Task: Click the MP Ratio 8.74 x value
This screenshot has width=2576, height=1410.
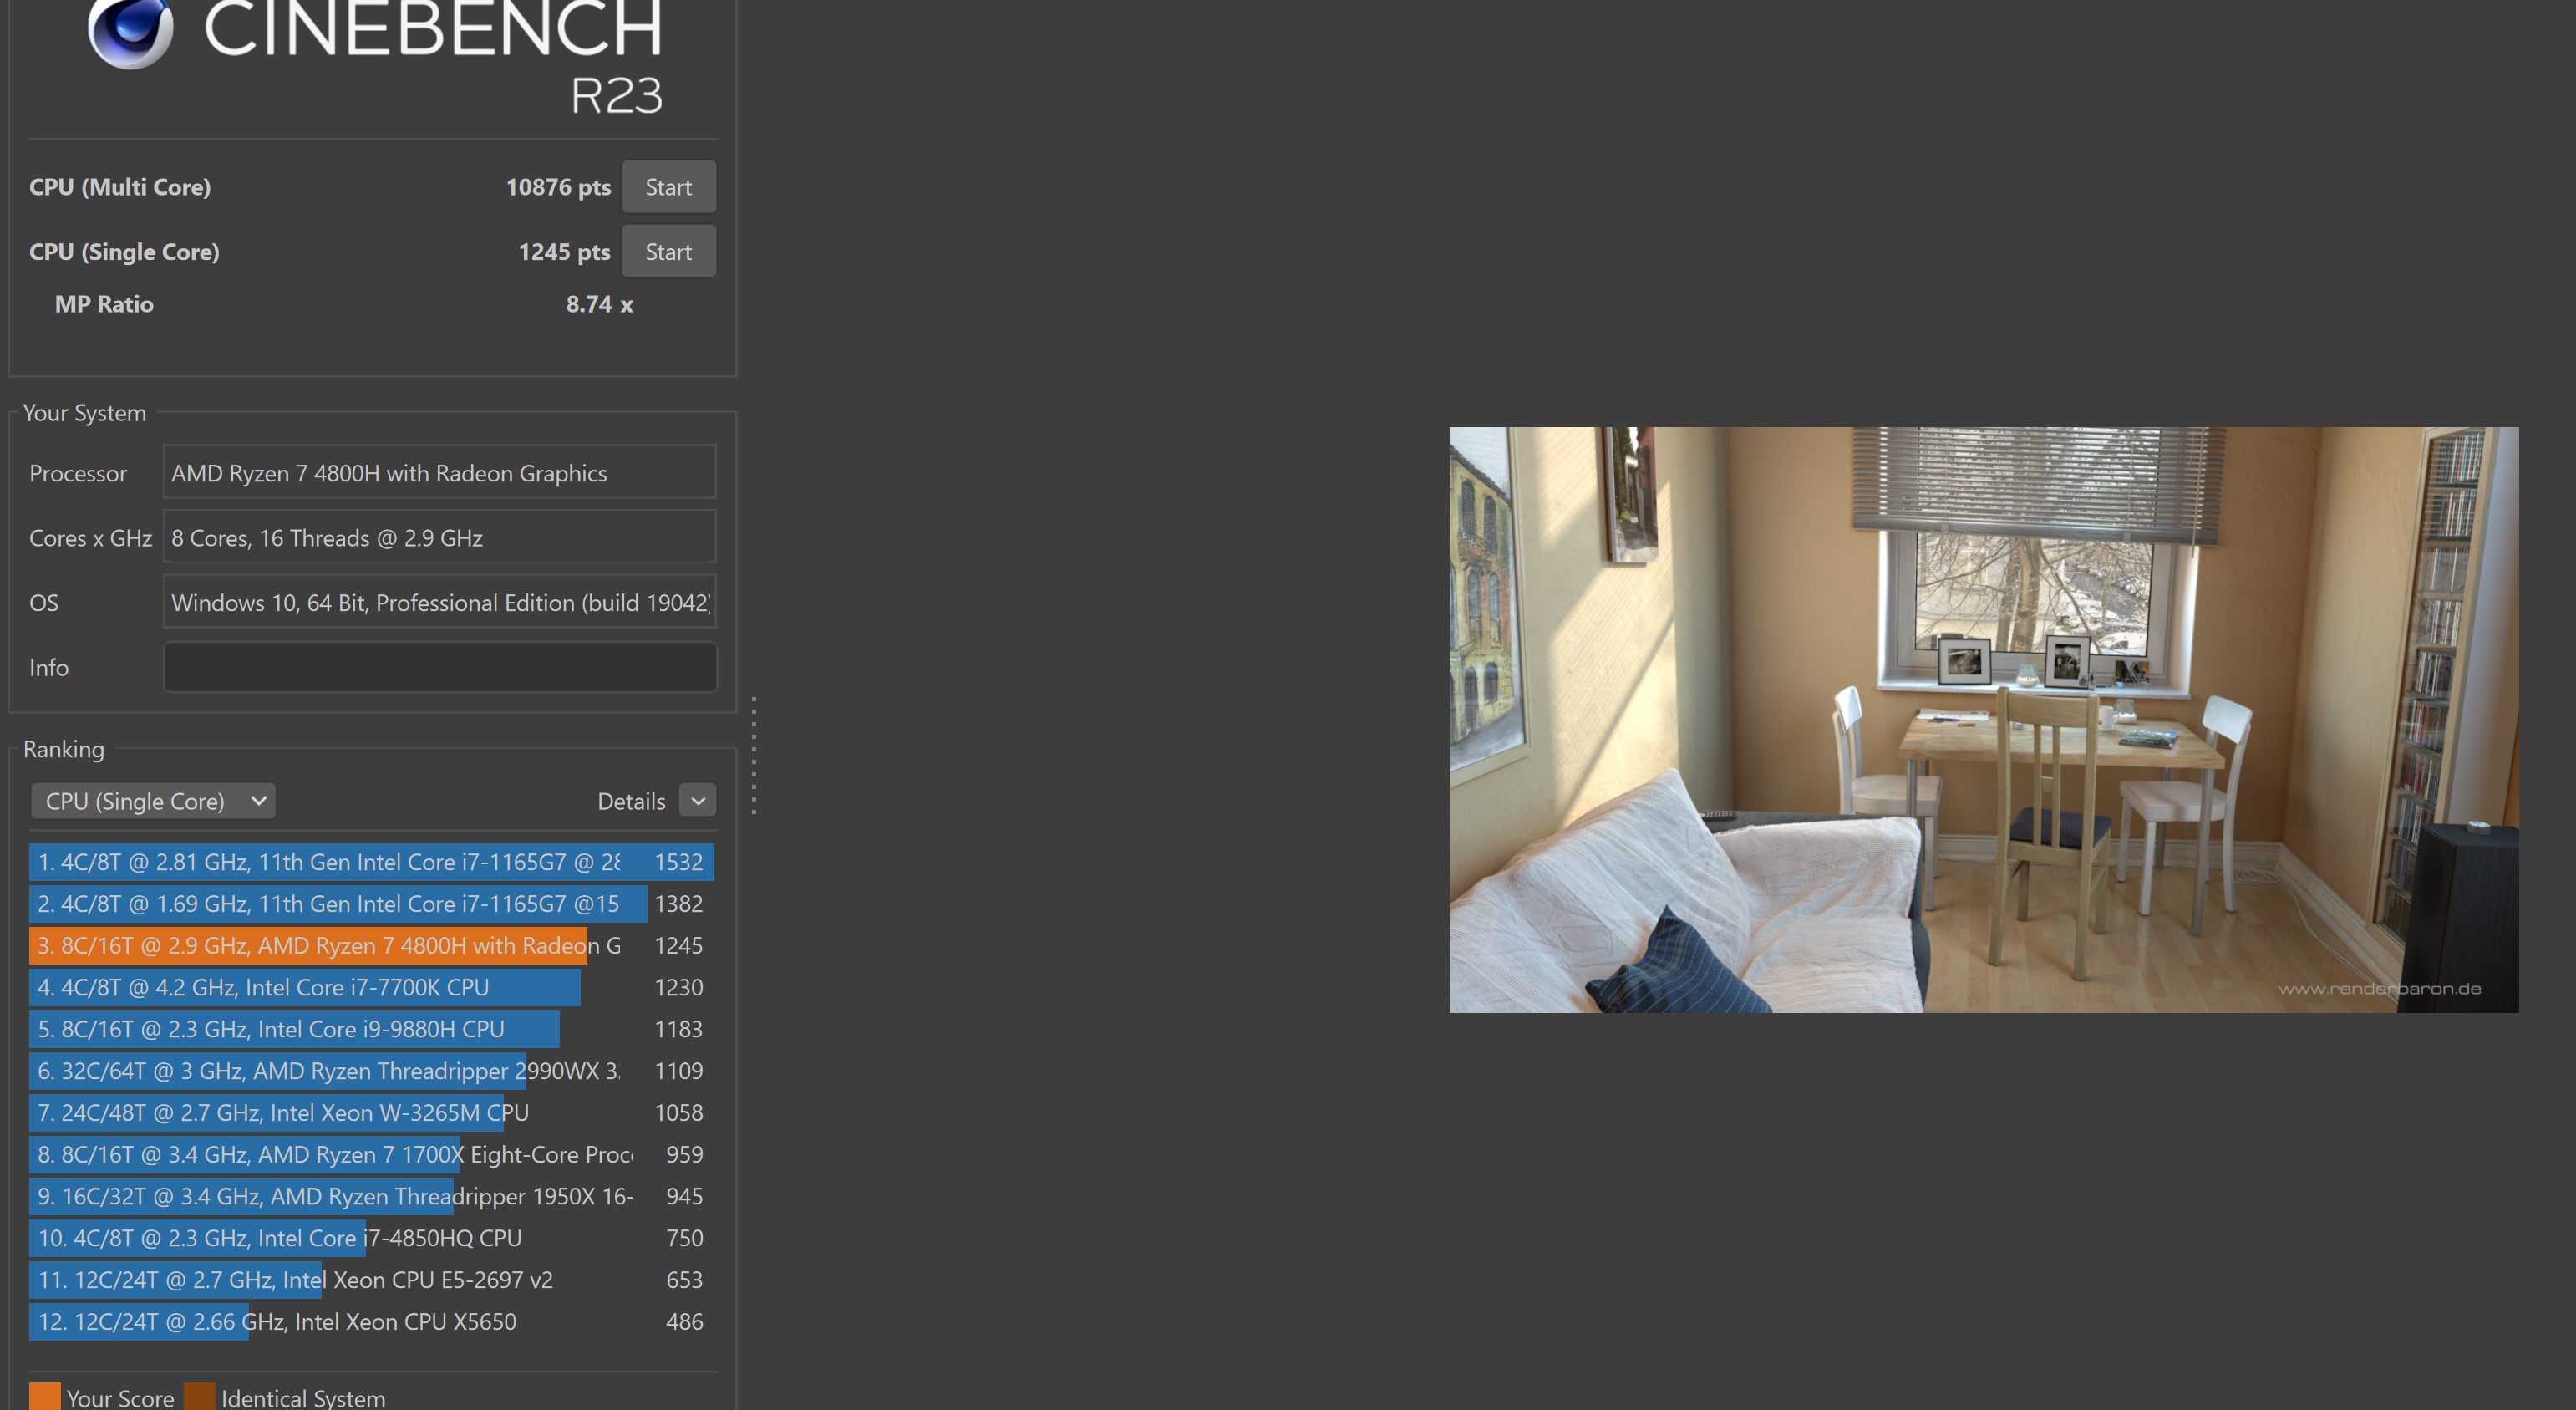Action: [599, 304]
